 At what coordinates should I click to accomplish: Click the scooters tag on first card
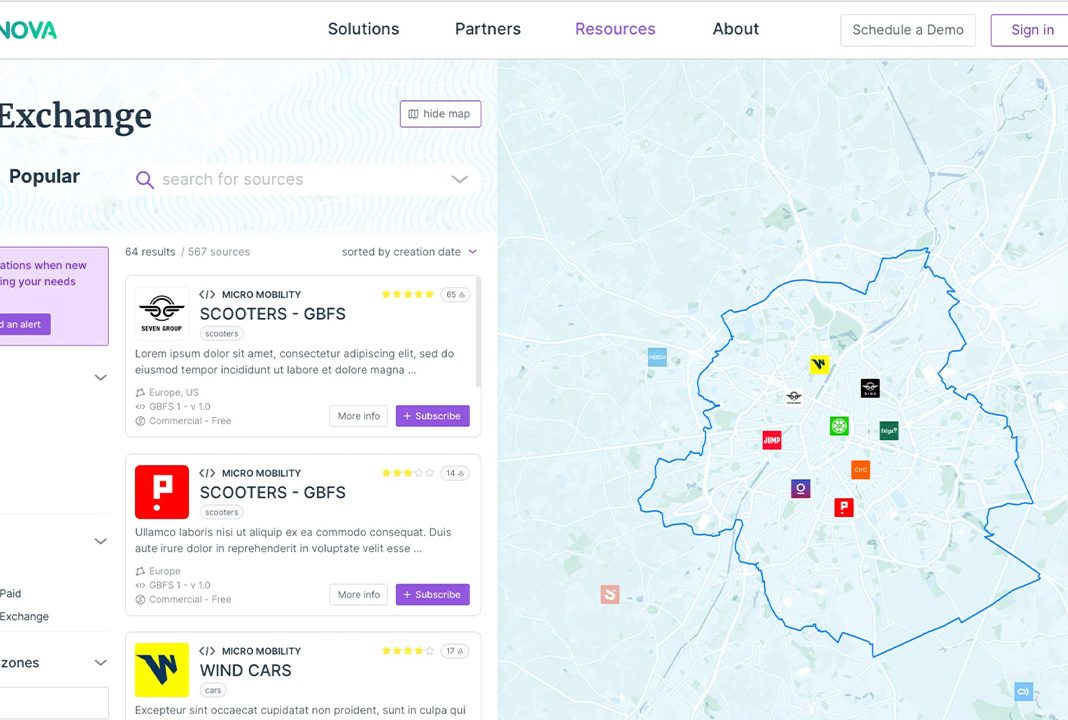[x=221, y=334]
